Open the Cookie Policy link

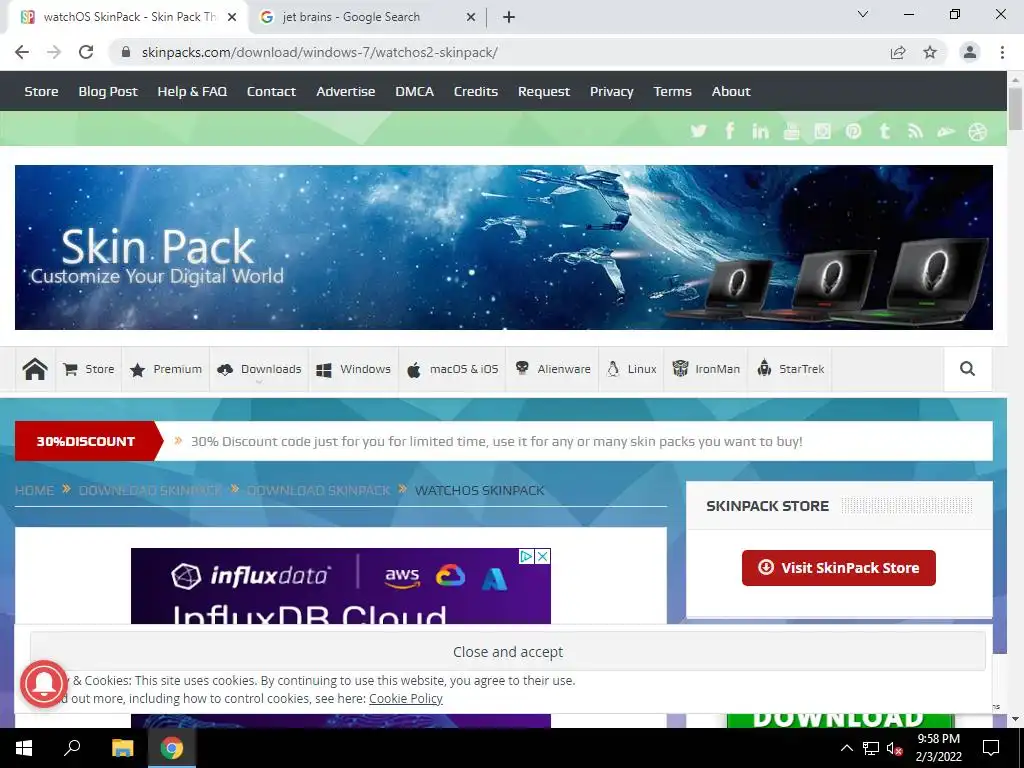click(x=406, y=698)
